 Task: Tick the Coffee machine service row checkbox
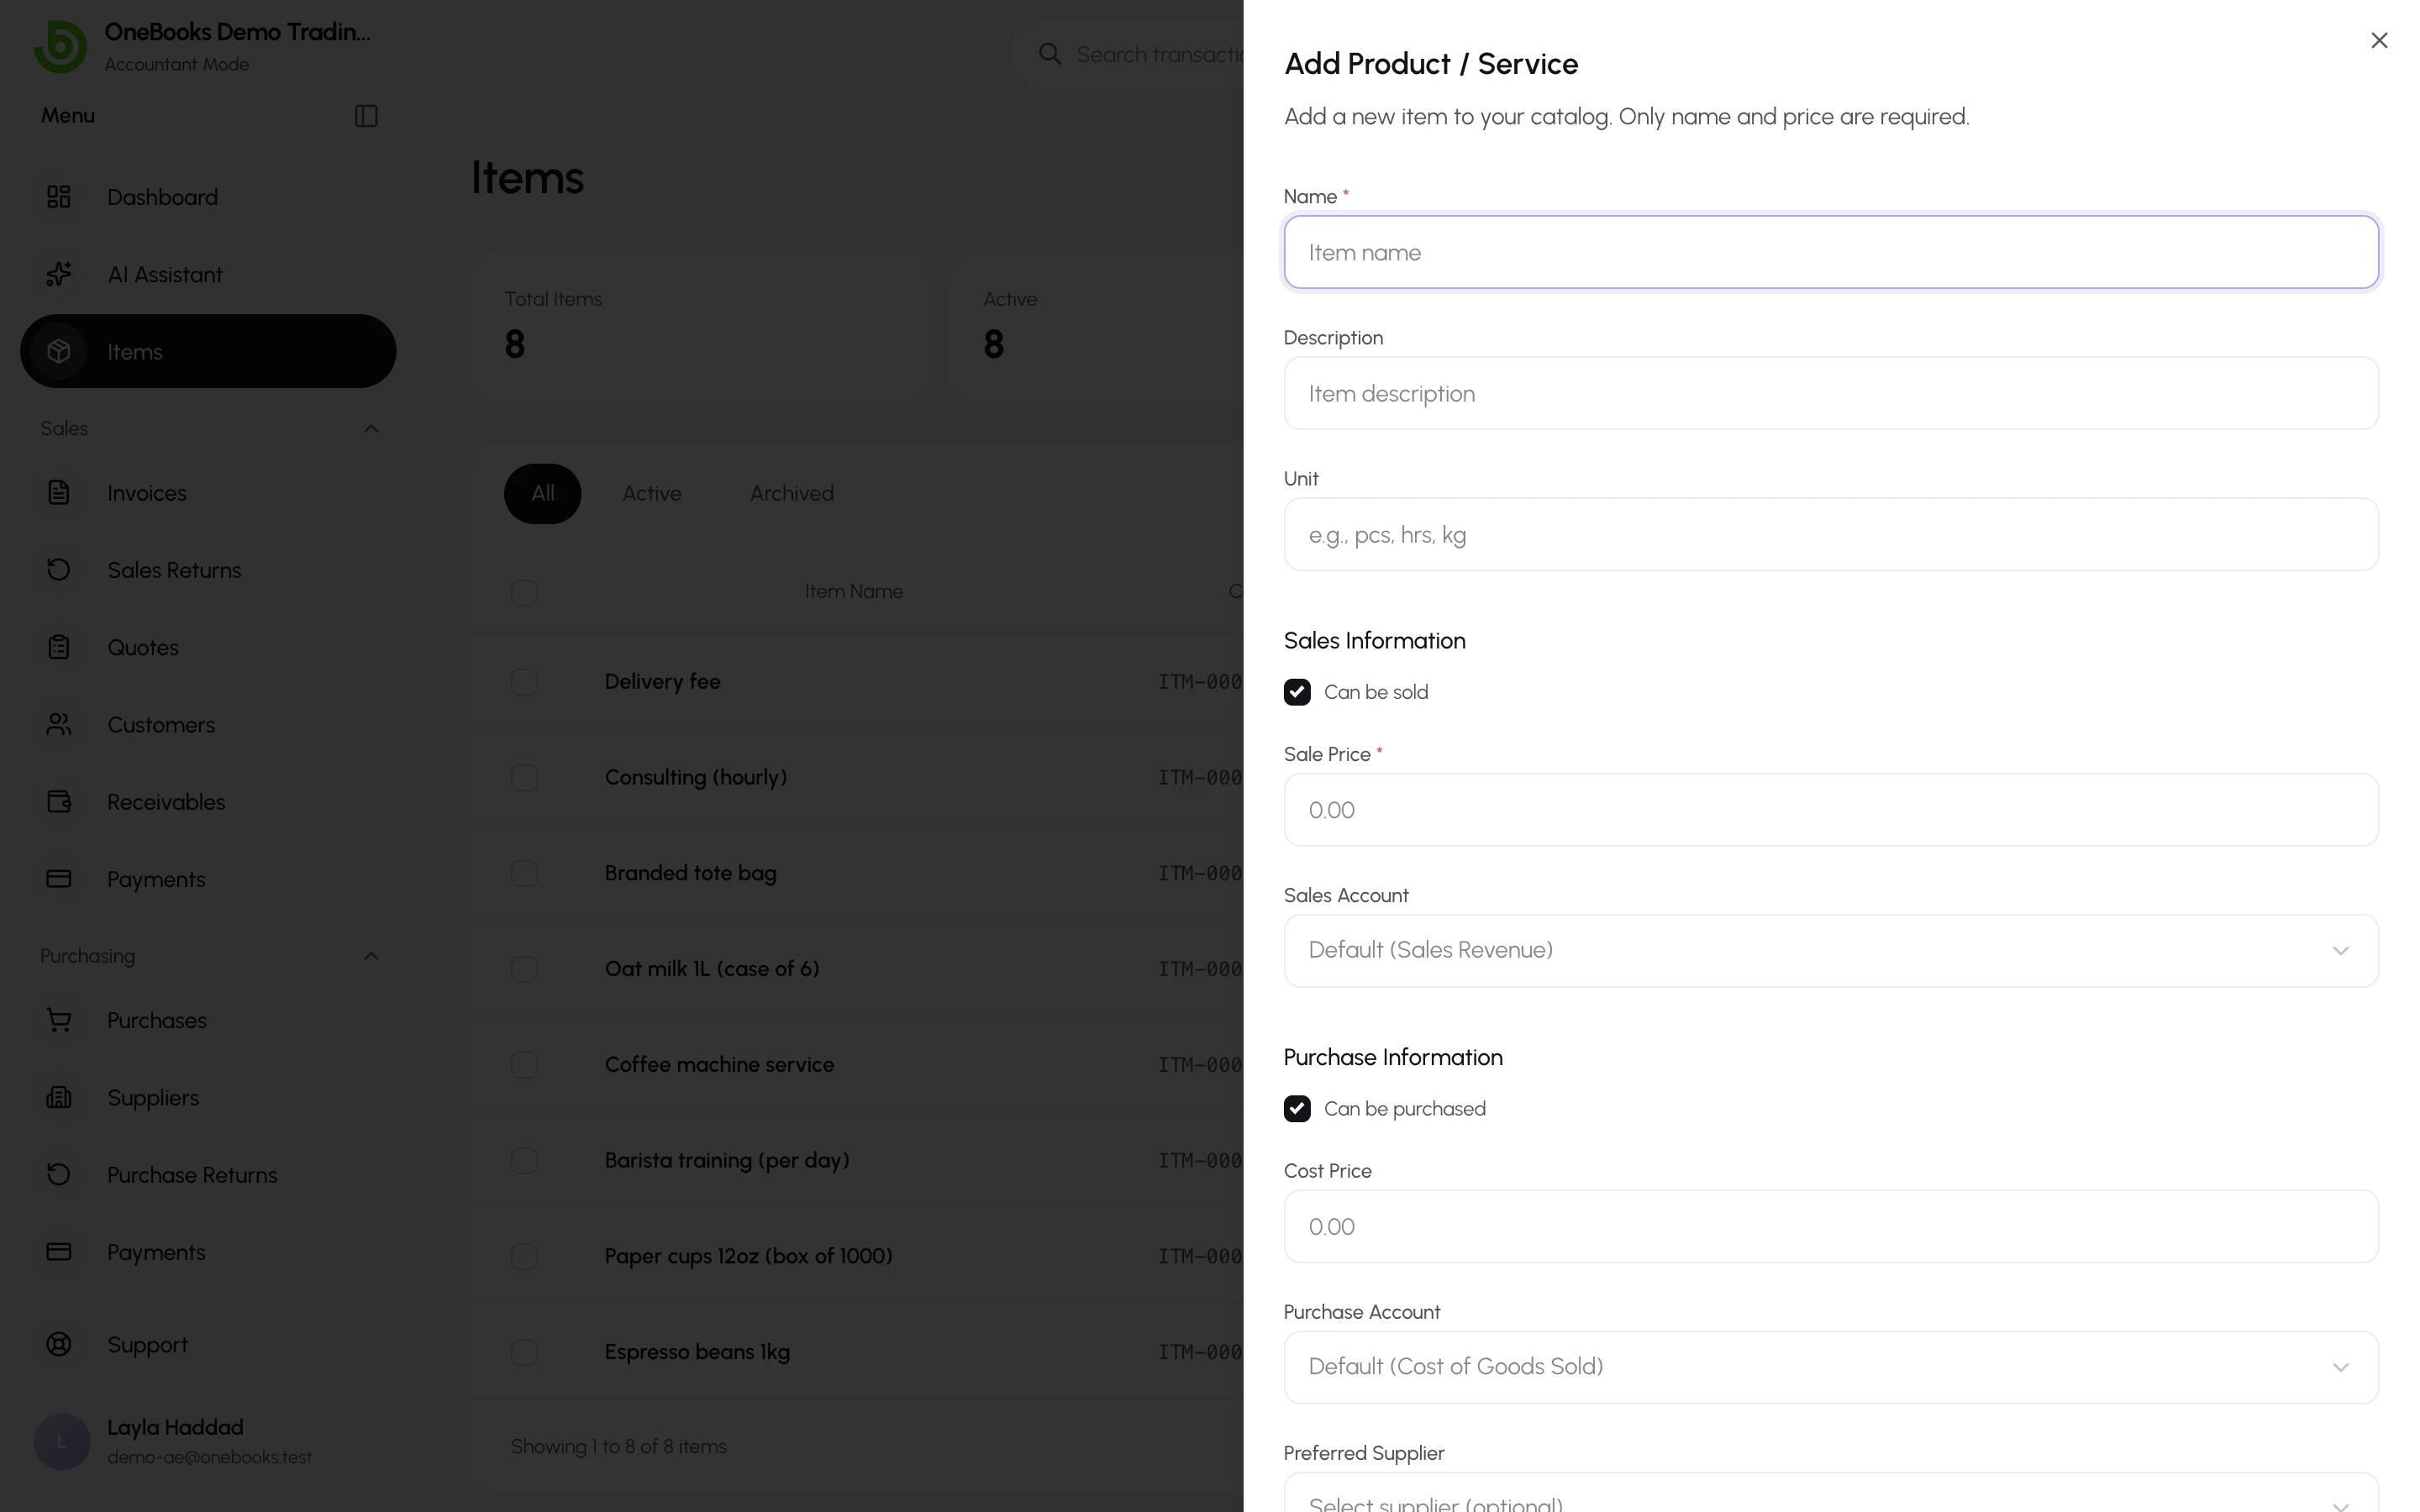point(524,1065)
